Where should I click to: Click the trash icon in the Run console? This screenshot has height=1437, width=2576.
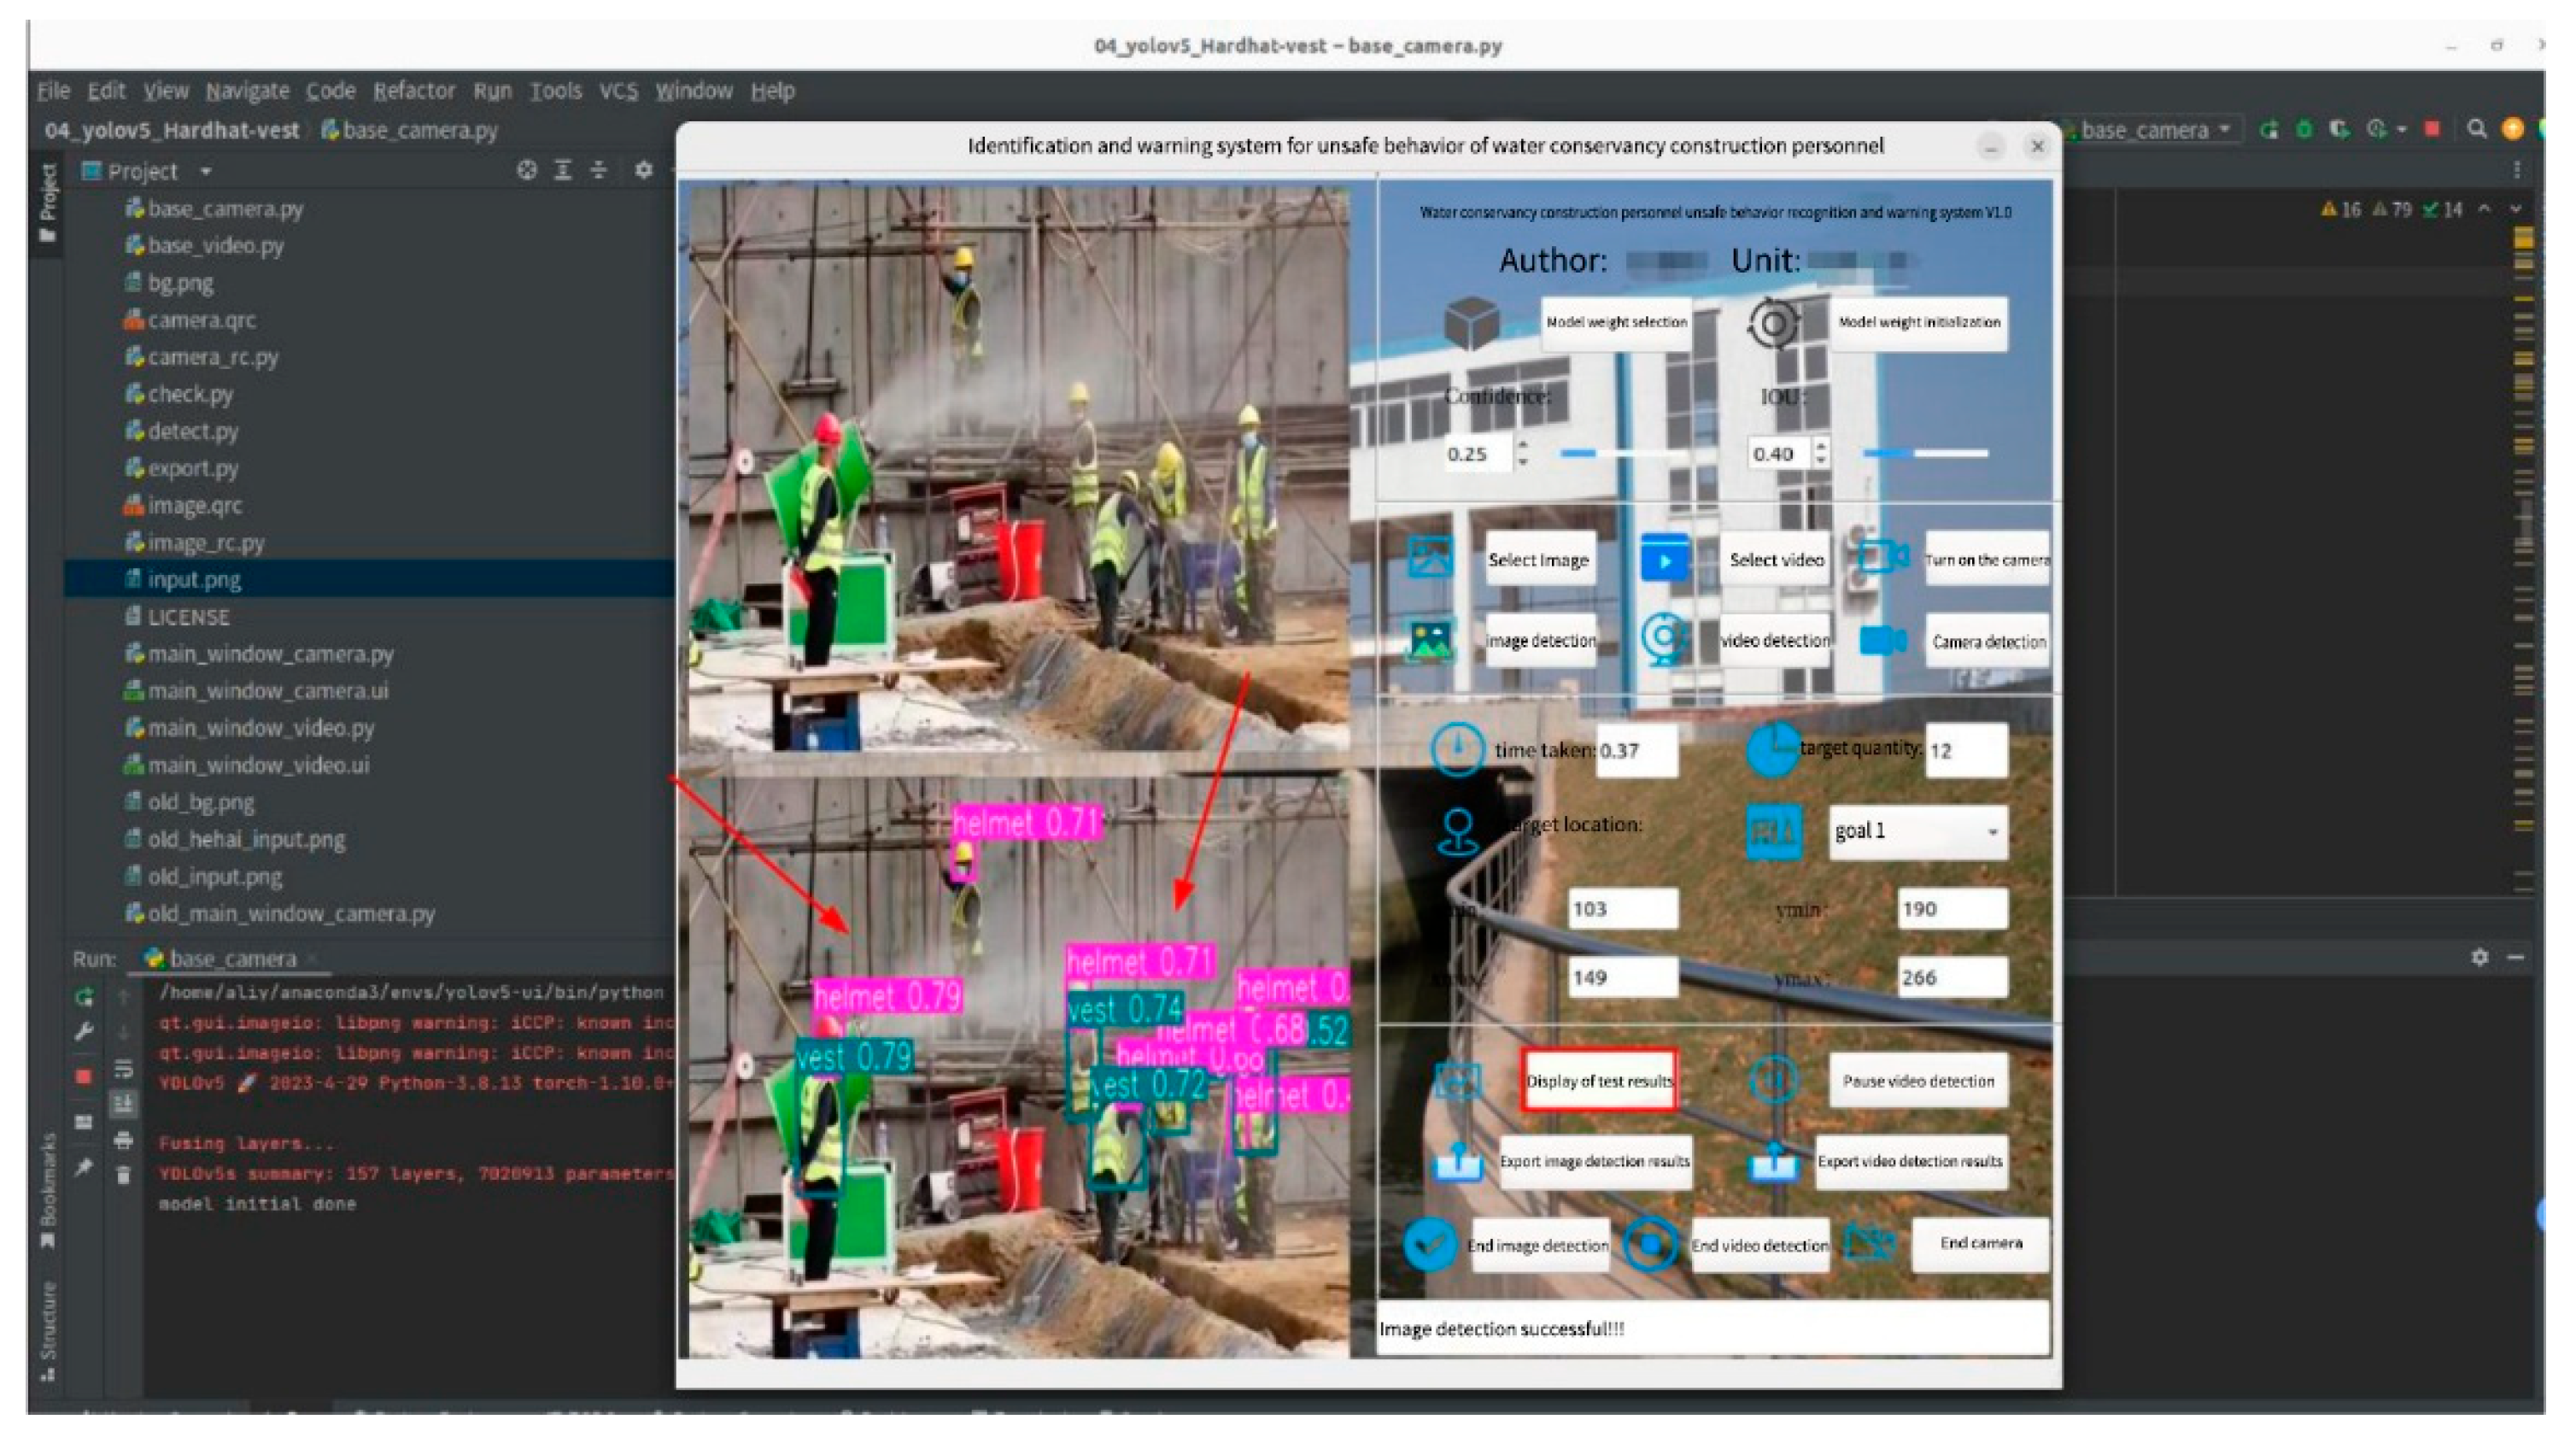(x=123, y=1175)
